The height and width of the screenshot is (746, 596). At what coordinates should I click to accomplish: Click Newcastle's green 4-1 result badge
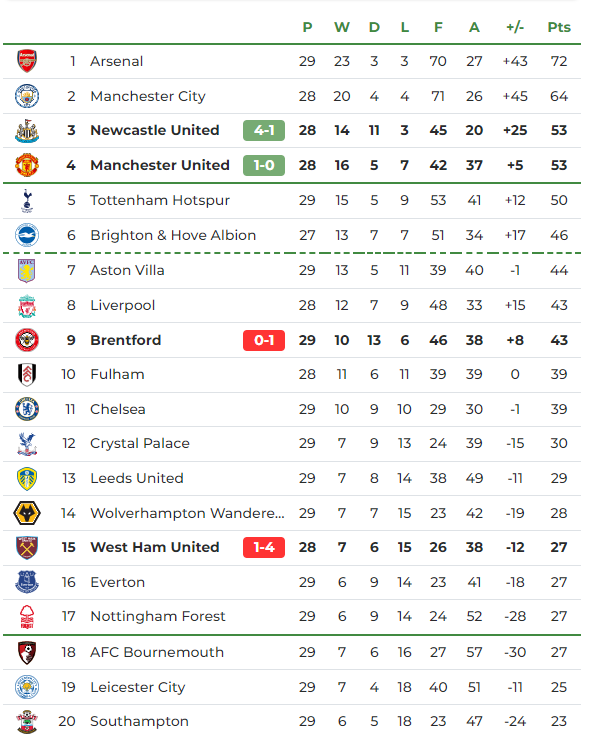(x=264, y=130)
